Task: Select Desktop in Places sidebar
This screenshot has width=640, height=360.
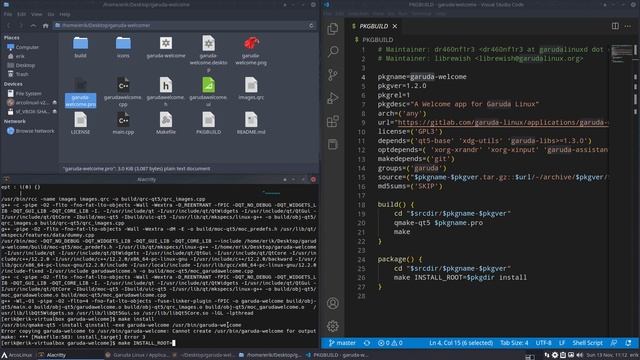Action: 21,65
